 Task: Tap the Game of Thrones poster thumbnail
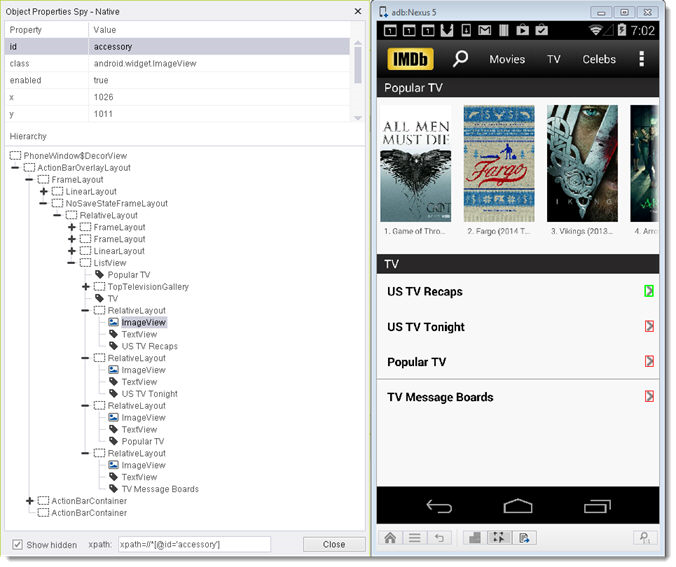tap(418, 165)
